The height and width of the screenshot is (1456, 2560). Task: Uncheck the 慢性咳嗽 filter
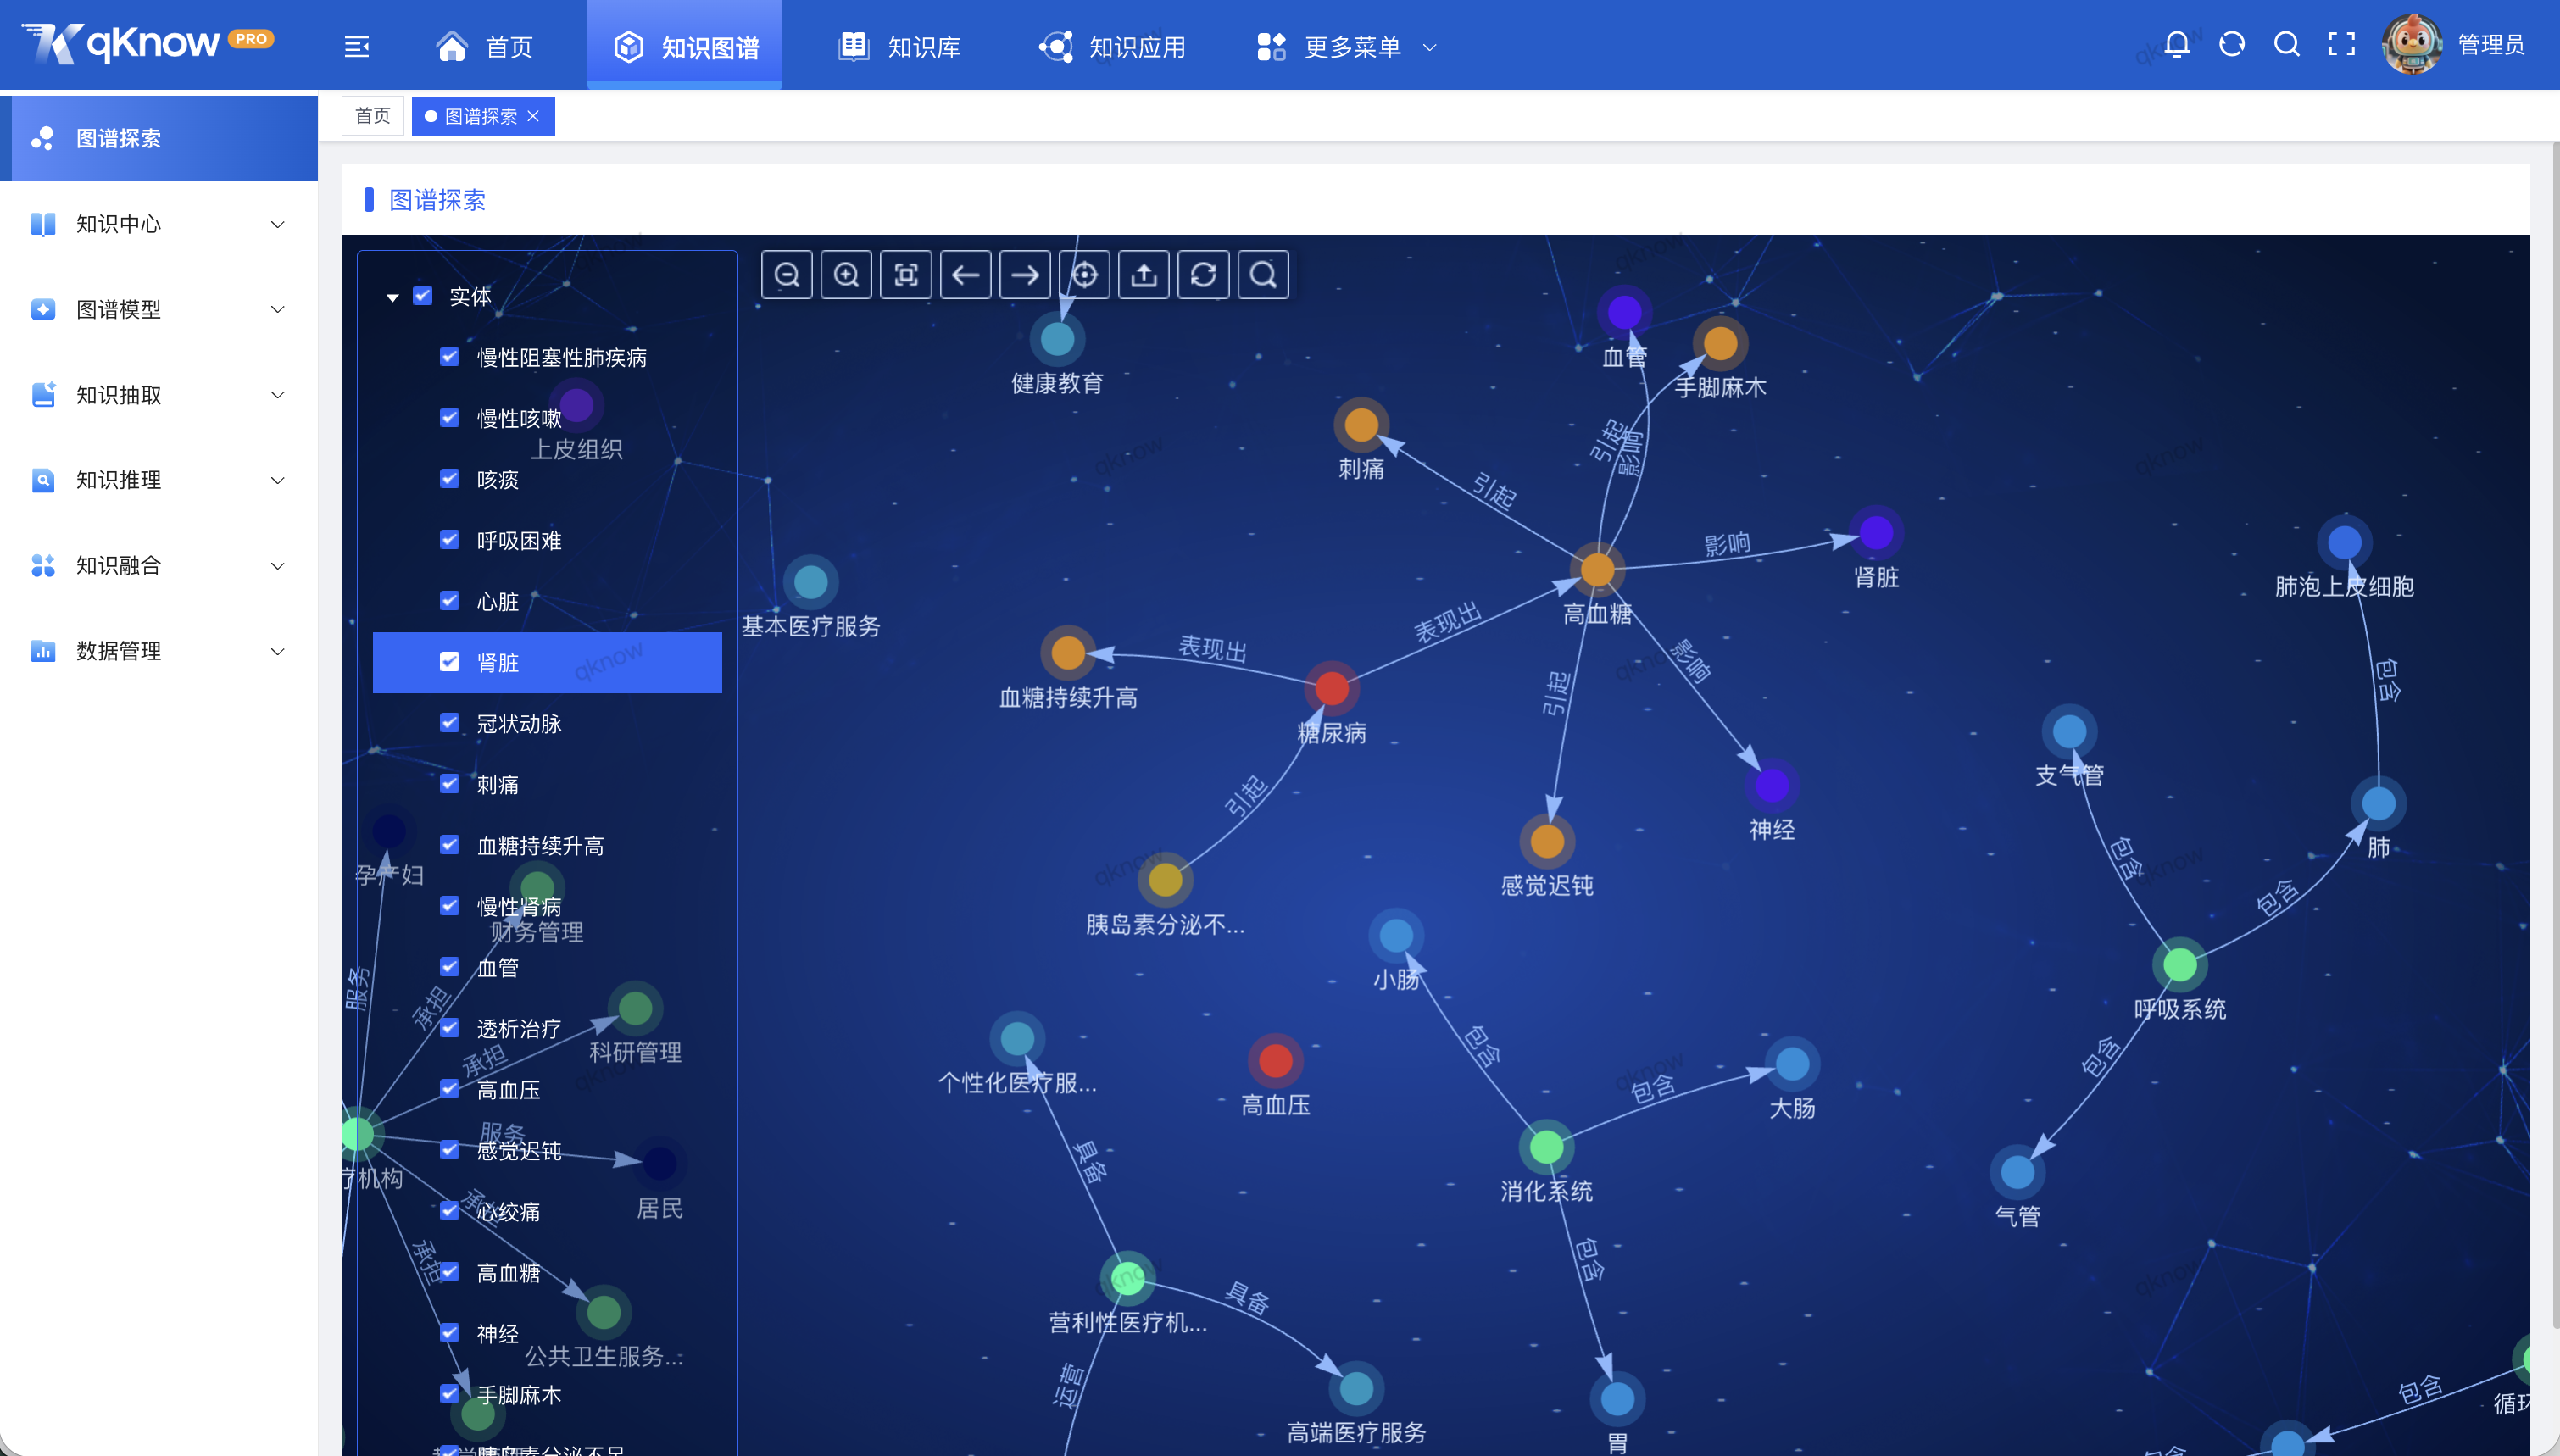(449, 417)
